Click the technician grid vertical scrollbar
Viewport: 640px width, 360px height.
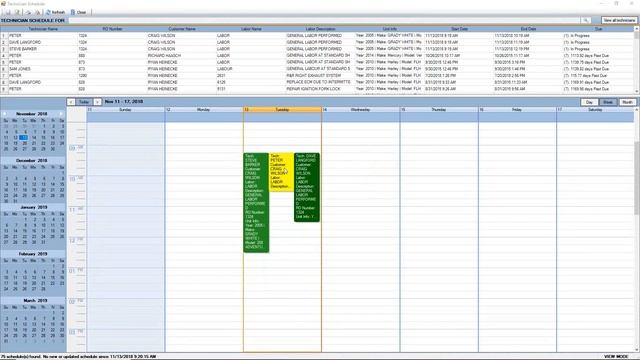(636, 60)
